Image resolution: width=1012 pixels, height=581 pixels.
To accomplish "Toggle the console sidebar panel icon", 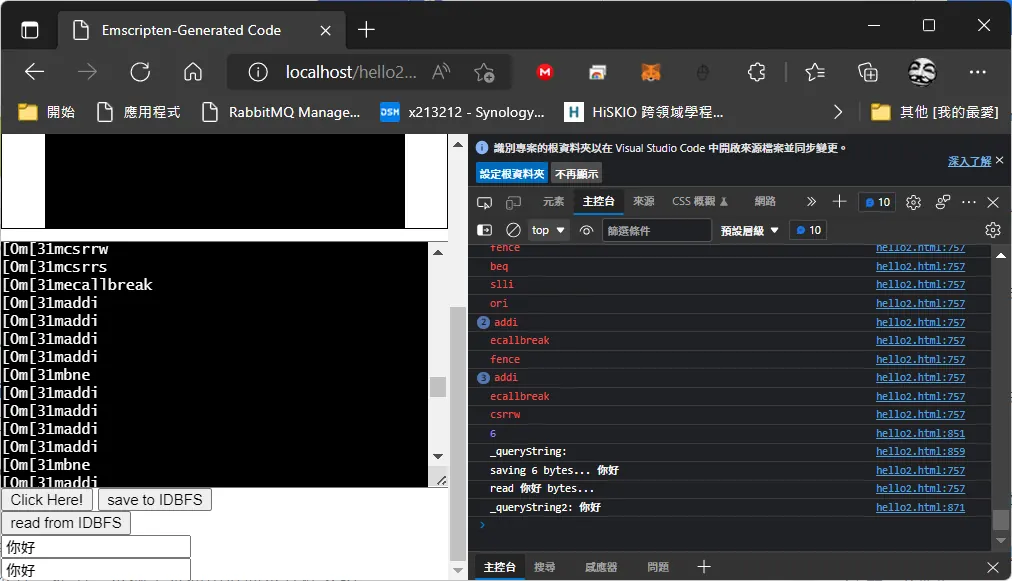I will click(x=484, y=230).
